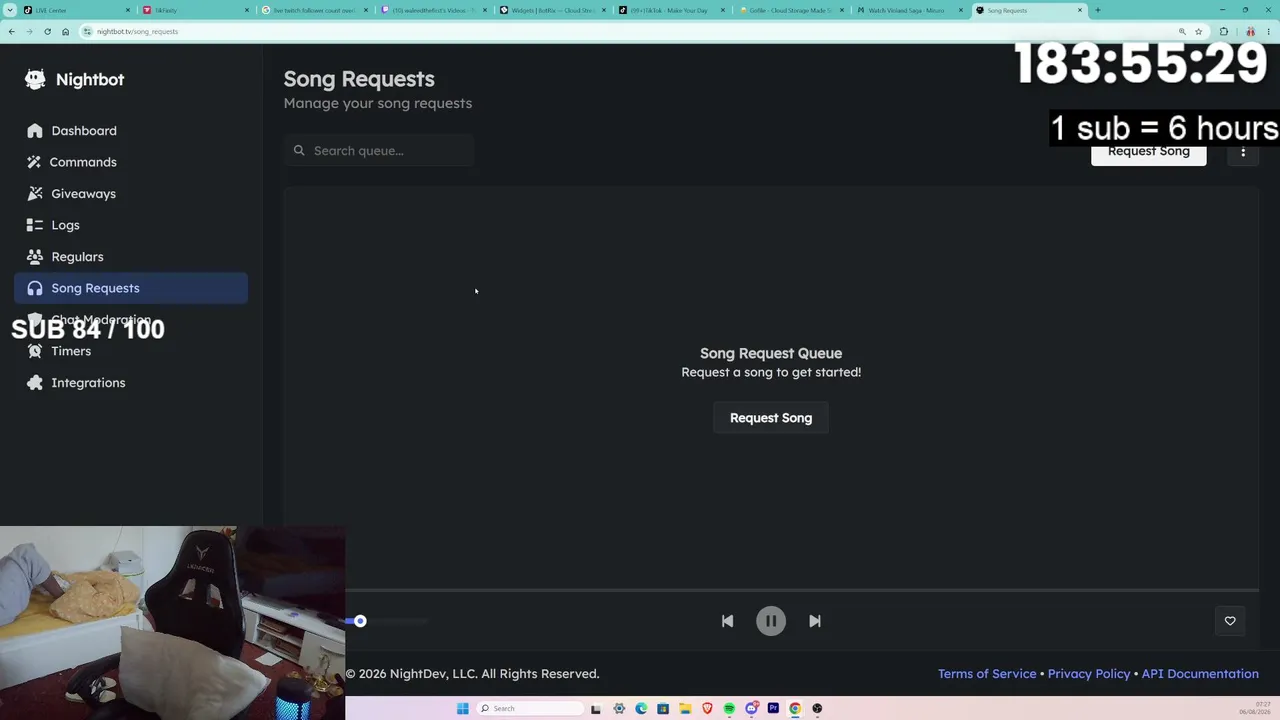The width and height of the screenshot is (1280, 720).
Task: Open Timers in the sidebar
Action: tap(131, 351)
